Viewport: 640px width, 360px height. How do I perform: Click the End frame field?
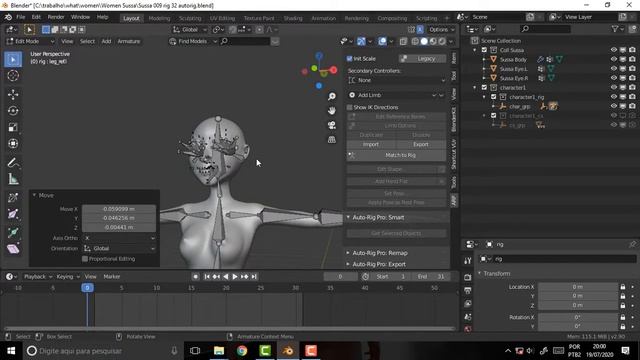432,277
